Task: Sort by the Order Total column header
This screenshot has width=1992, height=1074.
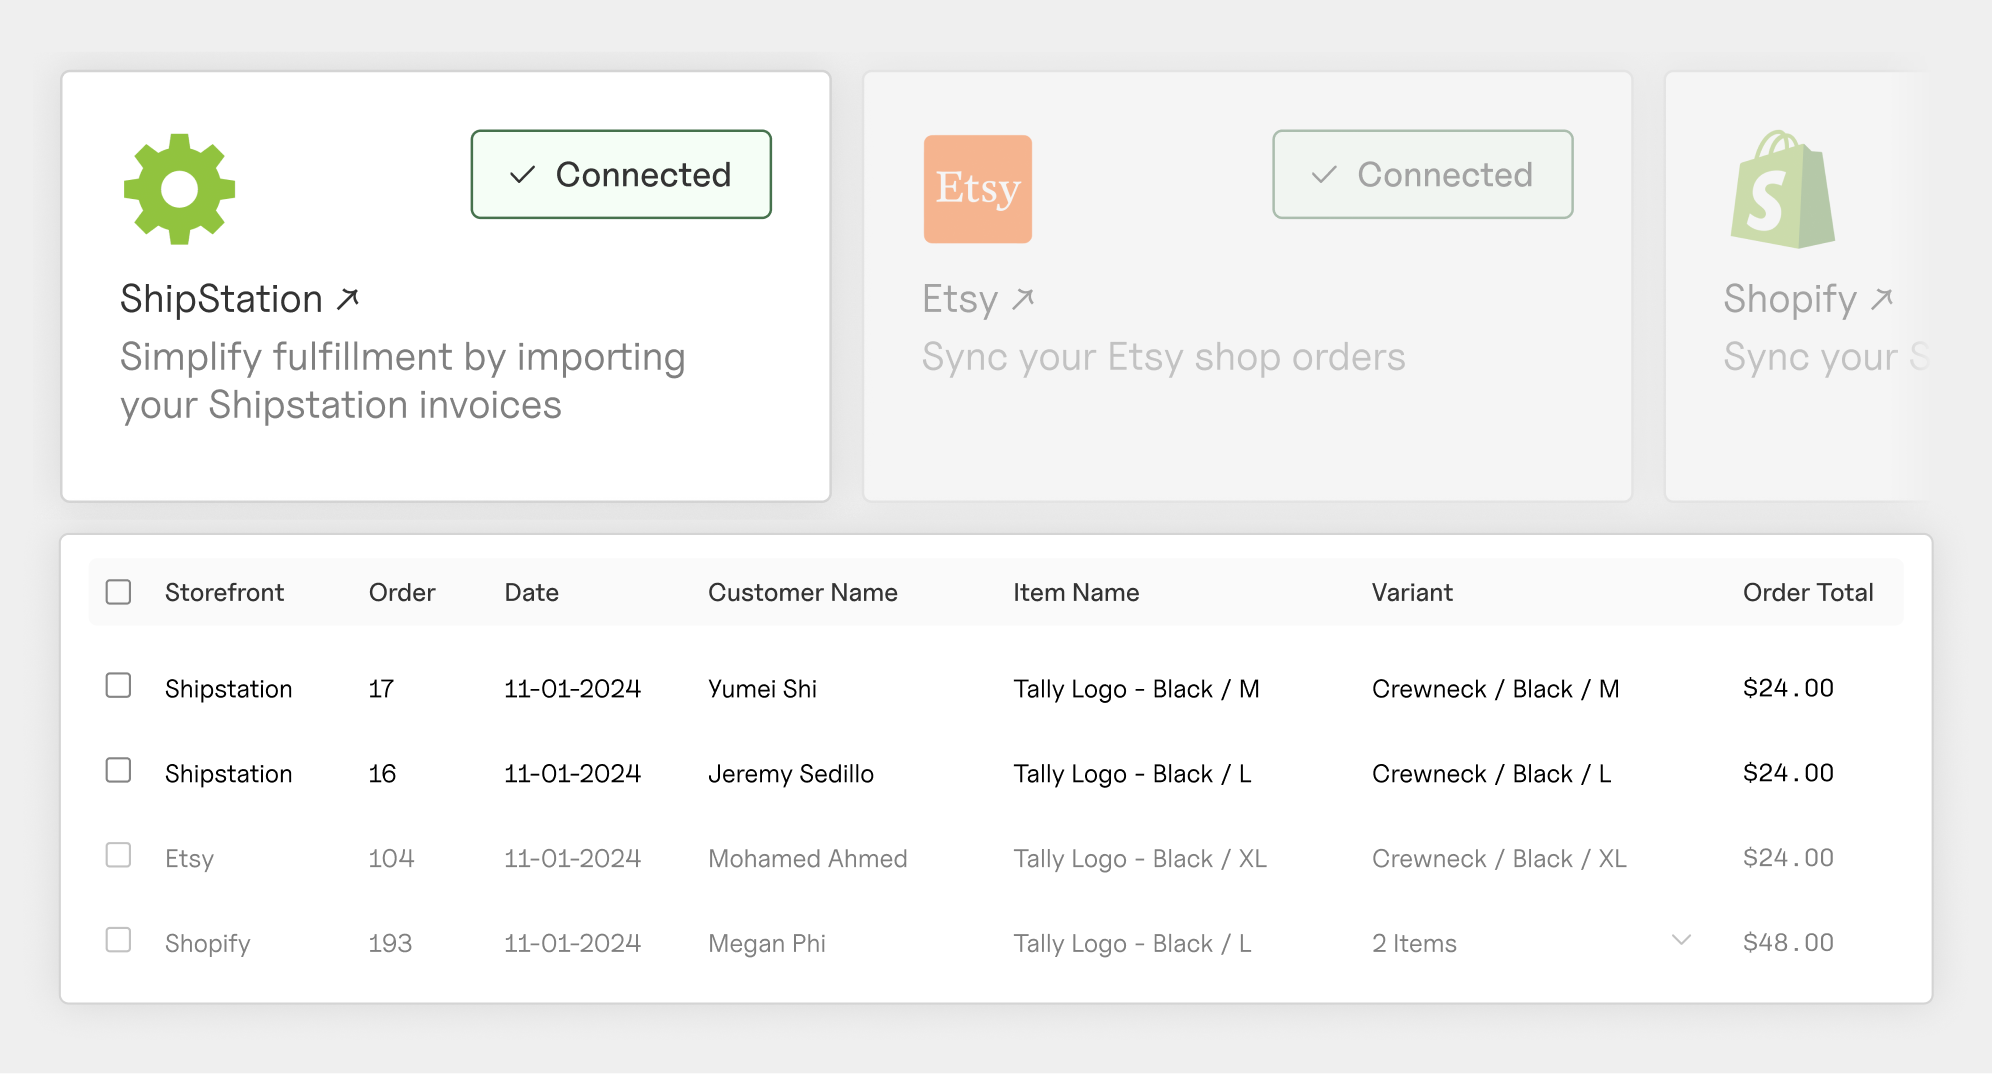Action: tap(1807, 592)
